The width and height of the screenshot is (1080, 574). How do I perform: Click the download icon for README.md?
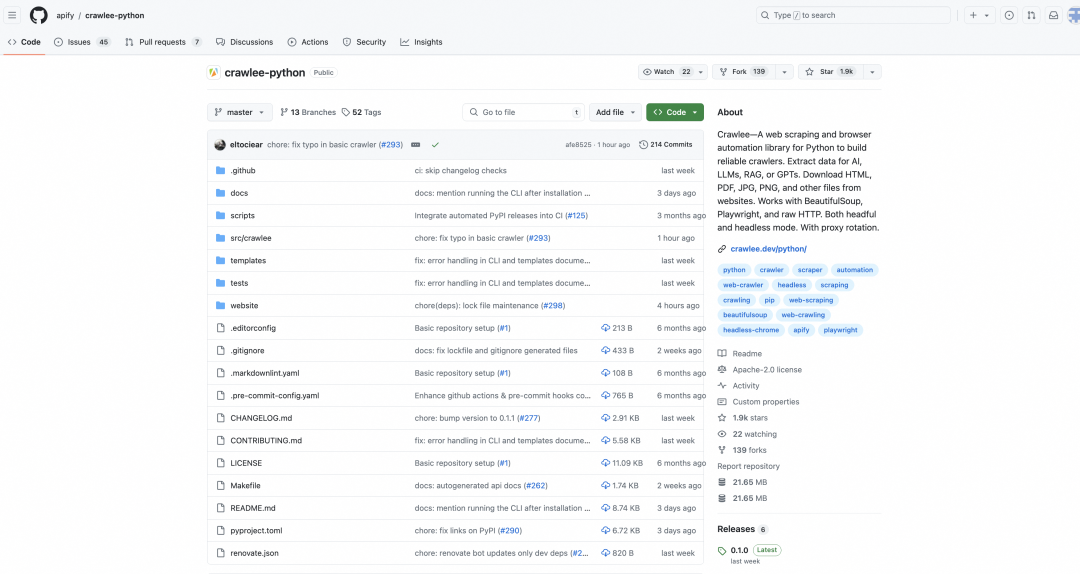tap(605, 508)
